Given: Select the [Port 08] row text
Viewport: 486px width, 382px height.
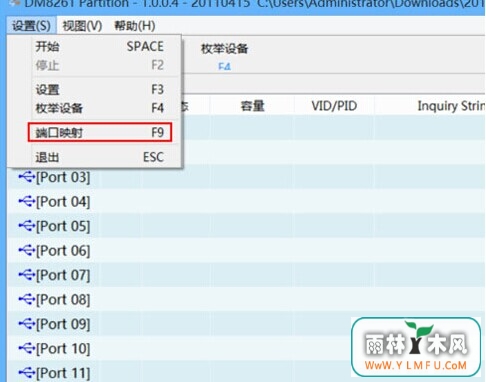Looking at the screenshot, I should pyautogui.click(x=63, y=300).
